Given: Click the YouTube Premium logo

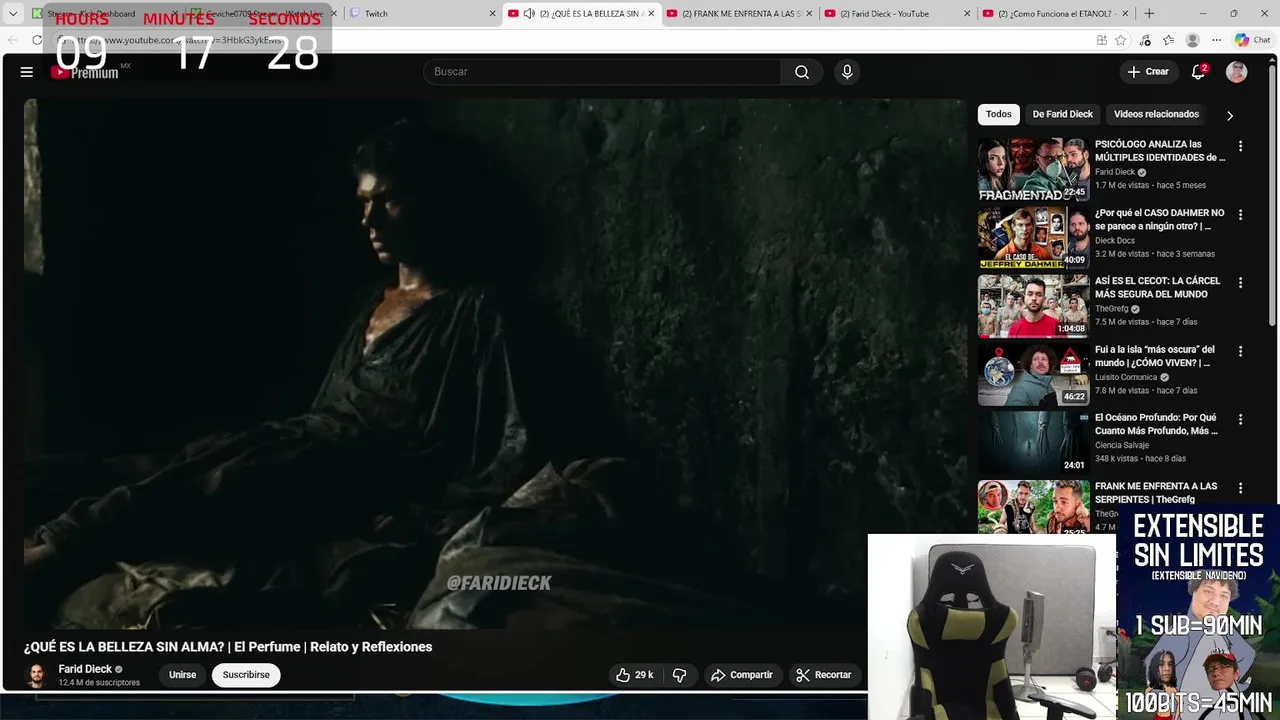Looking at the screenshot, I should pyautogui.click(x=85, y=72).
